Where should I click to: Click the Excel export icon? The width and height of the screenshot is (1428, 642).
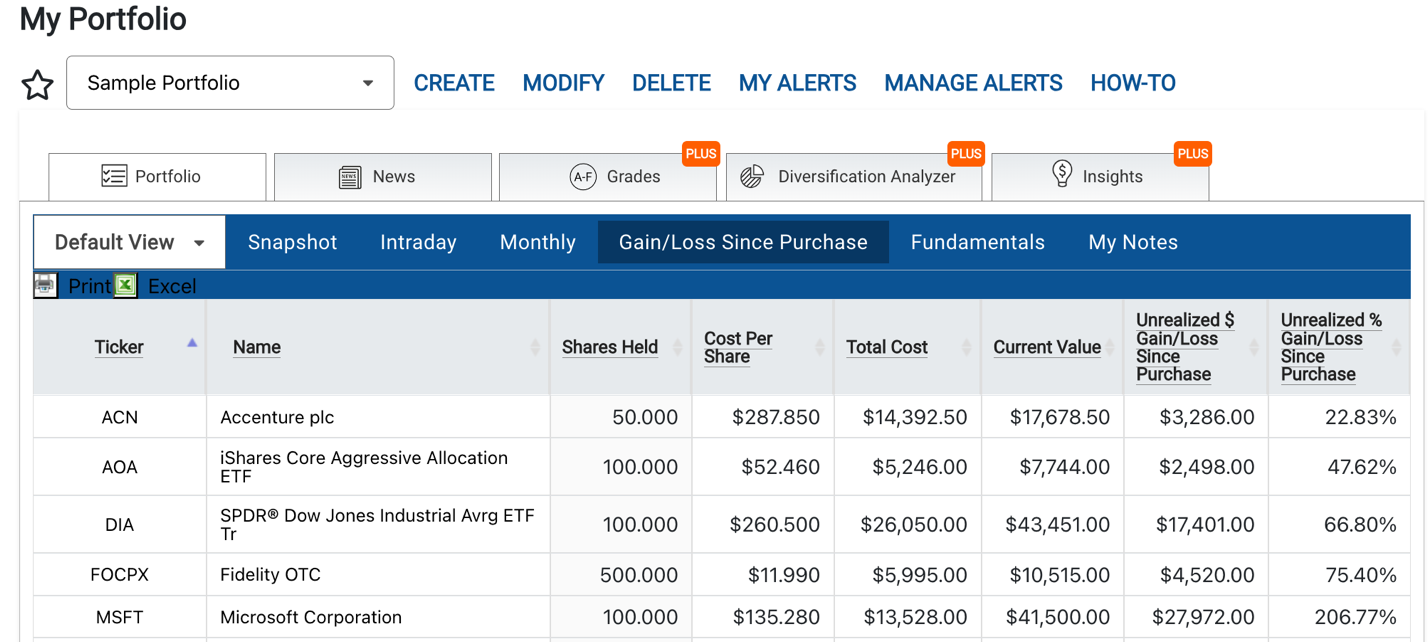pyautogui.click(x=125, y=285)
